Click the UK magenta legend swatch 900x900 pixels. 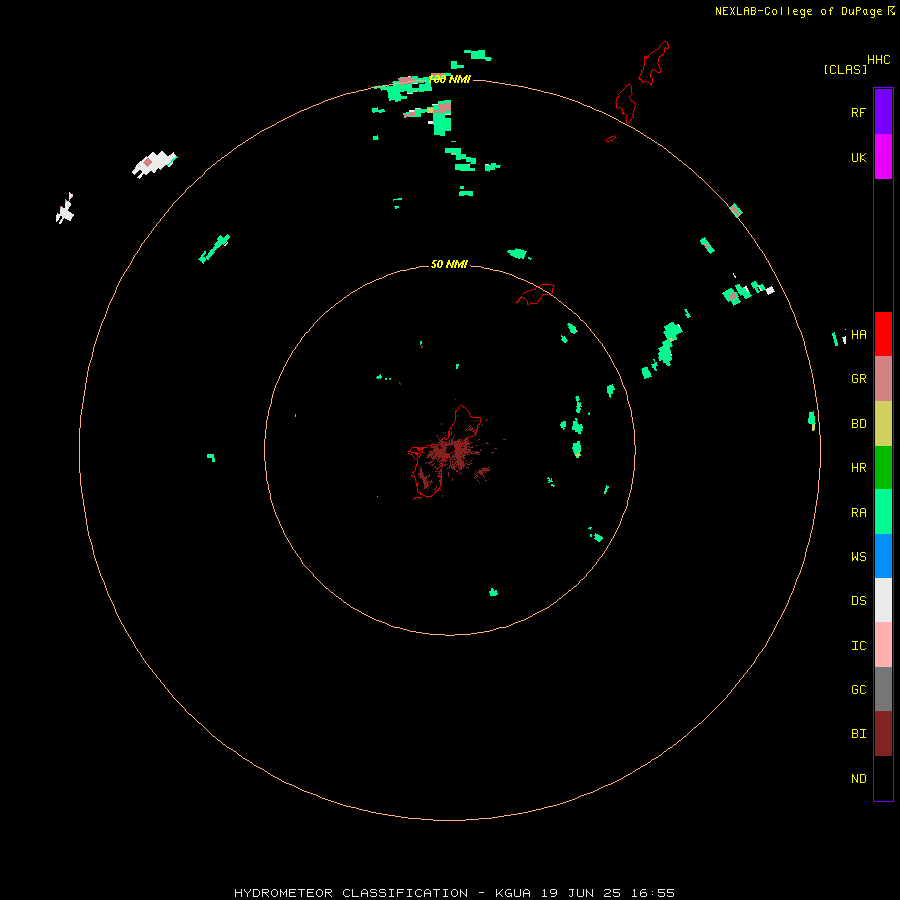[x=883, y=157]
